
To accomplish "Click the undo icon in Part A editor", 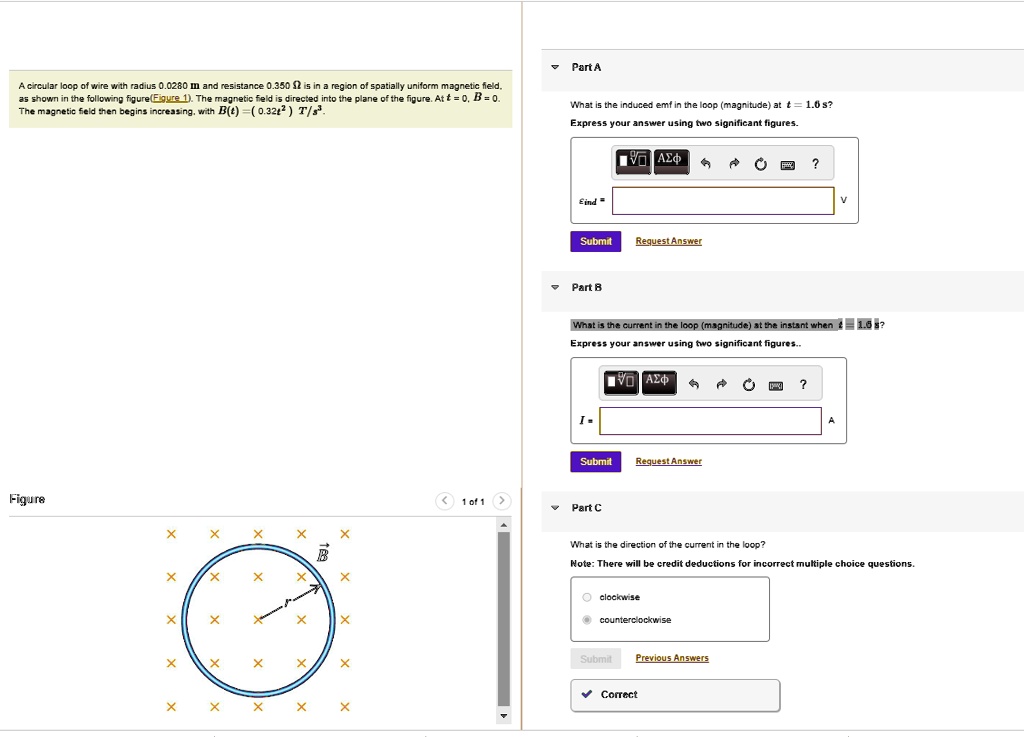I will pos(705,163).
